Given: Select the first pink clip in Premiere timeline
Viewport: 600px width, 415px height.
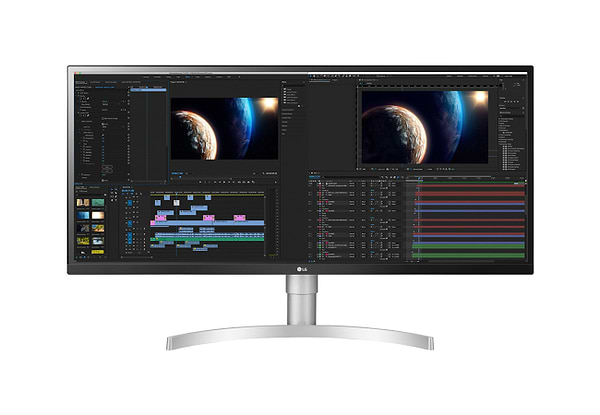Looking at the screenshot, I should (158, 217).
